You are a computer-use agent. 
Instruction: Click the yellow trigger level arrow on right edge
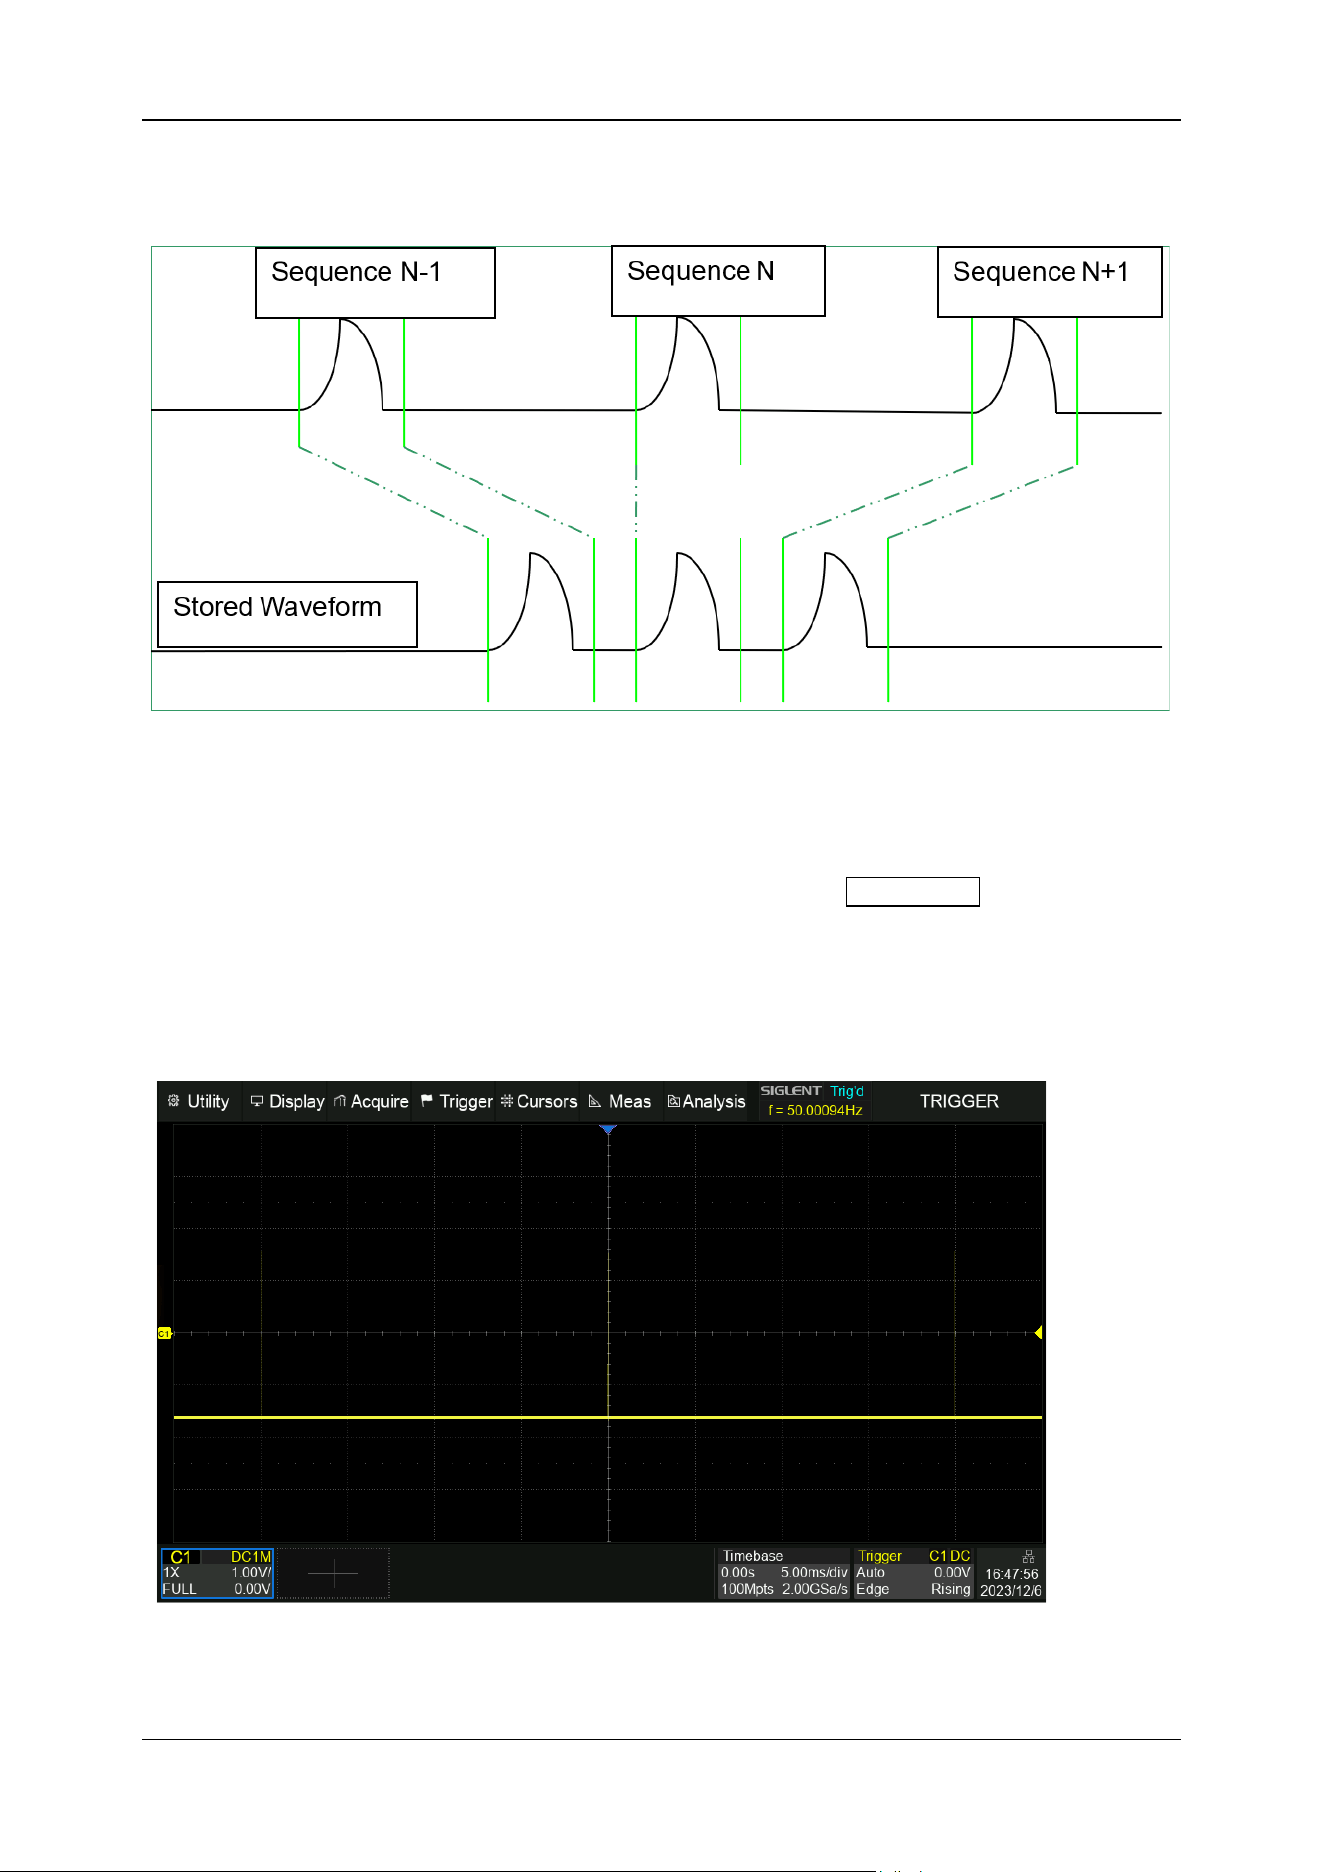(x=1038, y=1332)
